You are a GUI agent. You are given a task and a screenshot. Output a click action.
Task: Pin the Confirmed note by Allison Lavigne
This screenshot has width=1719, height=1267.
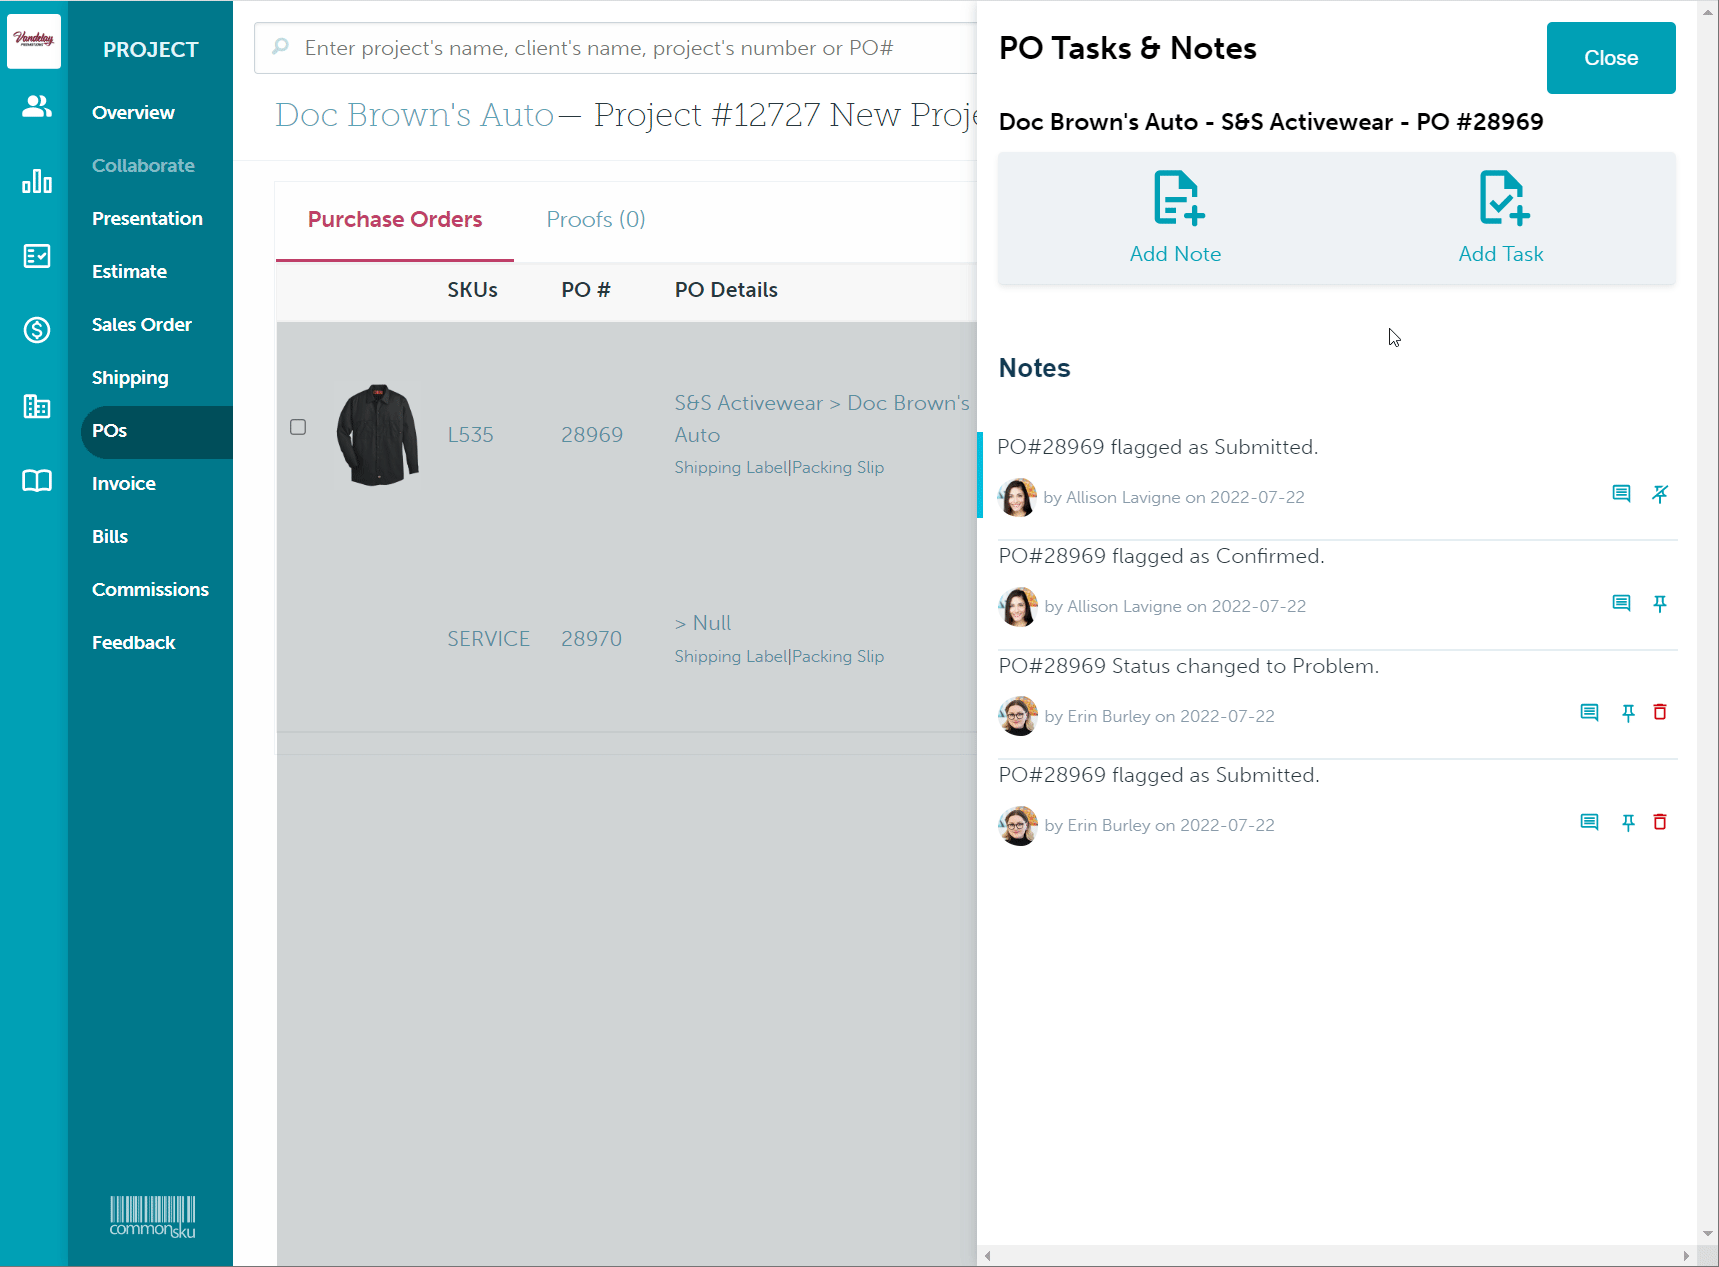[x=1660, y=604]
